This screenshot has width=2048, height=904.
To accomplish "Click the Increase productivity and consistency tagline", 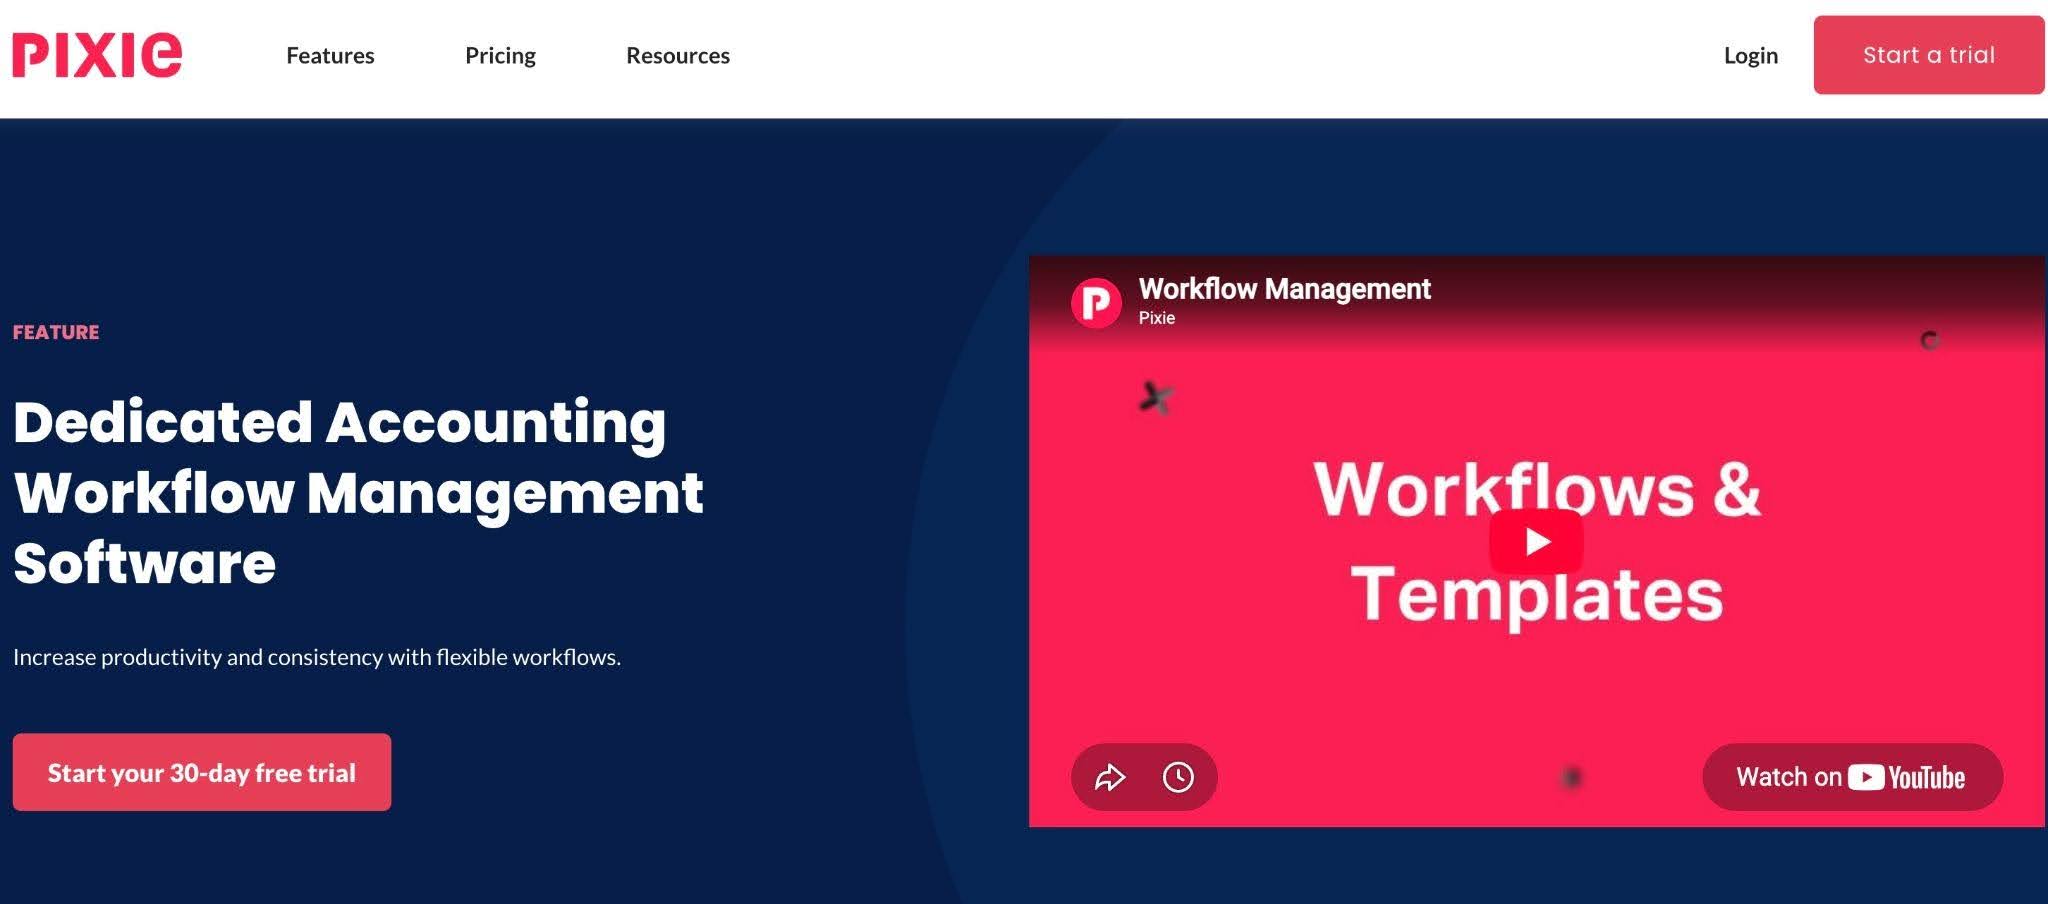I will click(317, 657).
